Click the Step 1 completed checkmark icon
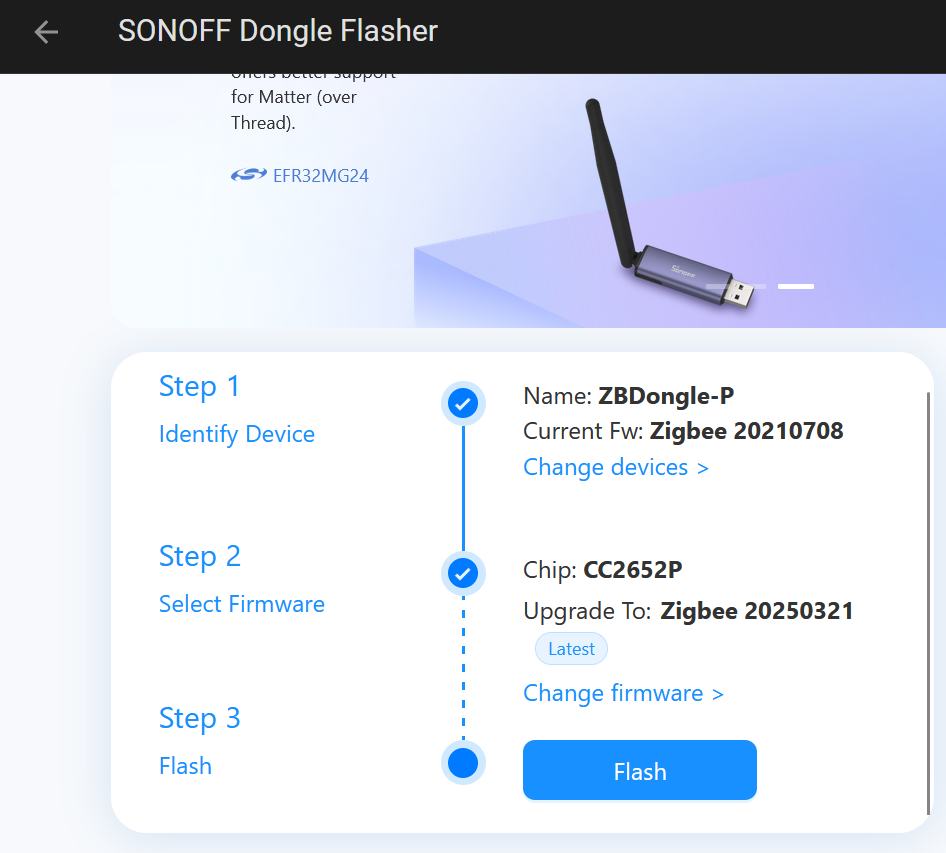This screenshot has width=946, height=853. (463, 403)
